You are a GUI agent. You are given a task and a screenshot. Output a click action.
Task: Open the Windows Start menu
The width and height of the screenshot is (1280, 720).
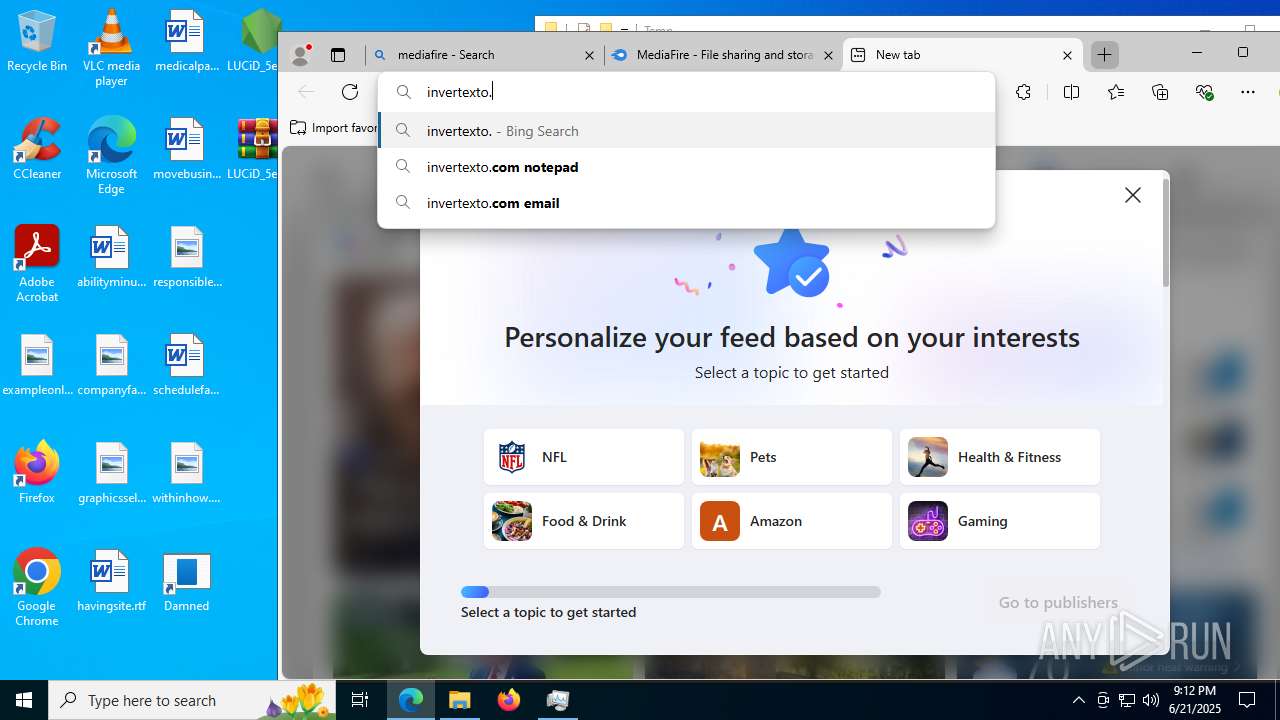point(24,700)
